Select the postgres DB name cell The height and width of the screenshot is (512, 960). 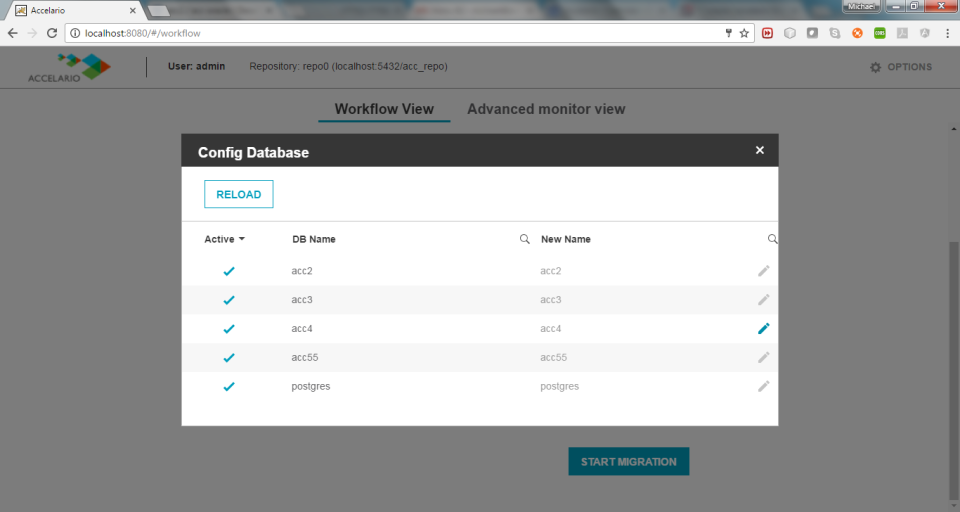(310, 386)
